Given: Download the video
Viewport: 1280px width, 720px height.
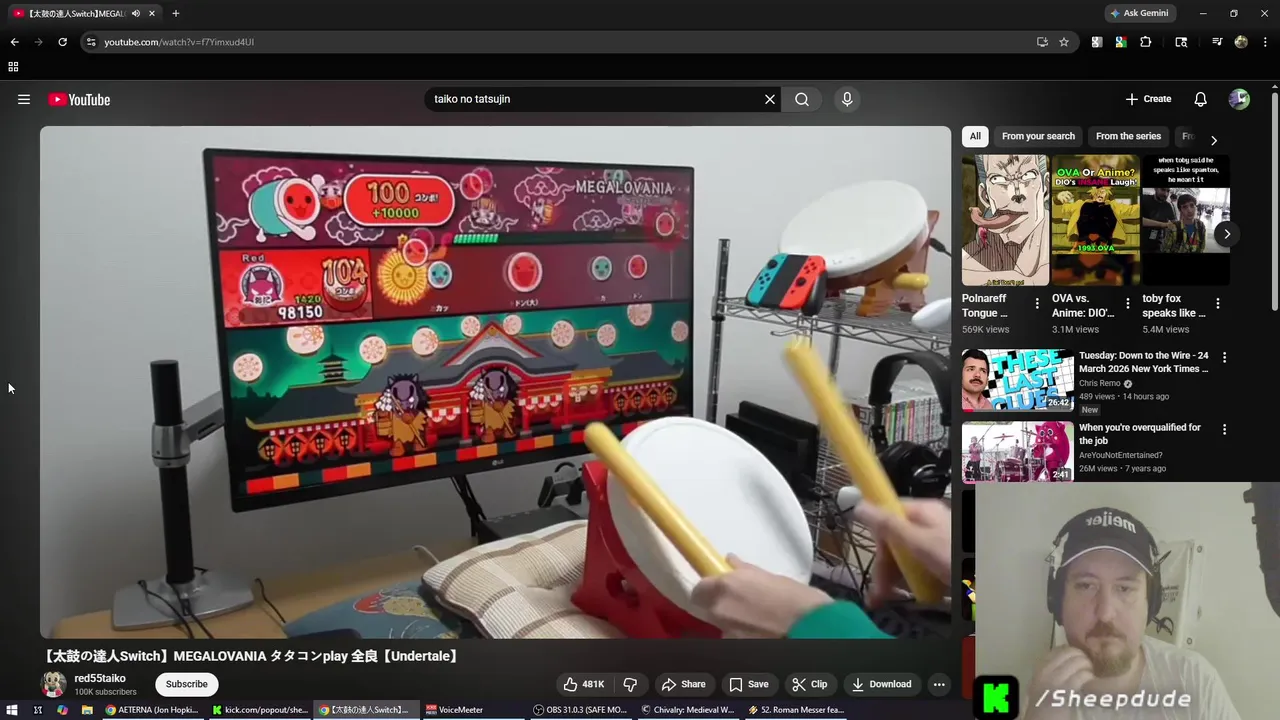Looking at the screenshot, I should click(x=881, y=684).
